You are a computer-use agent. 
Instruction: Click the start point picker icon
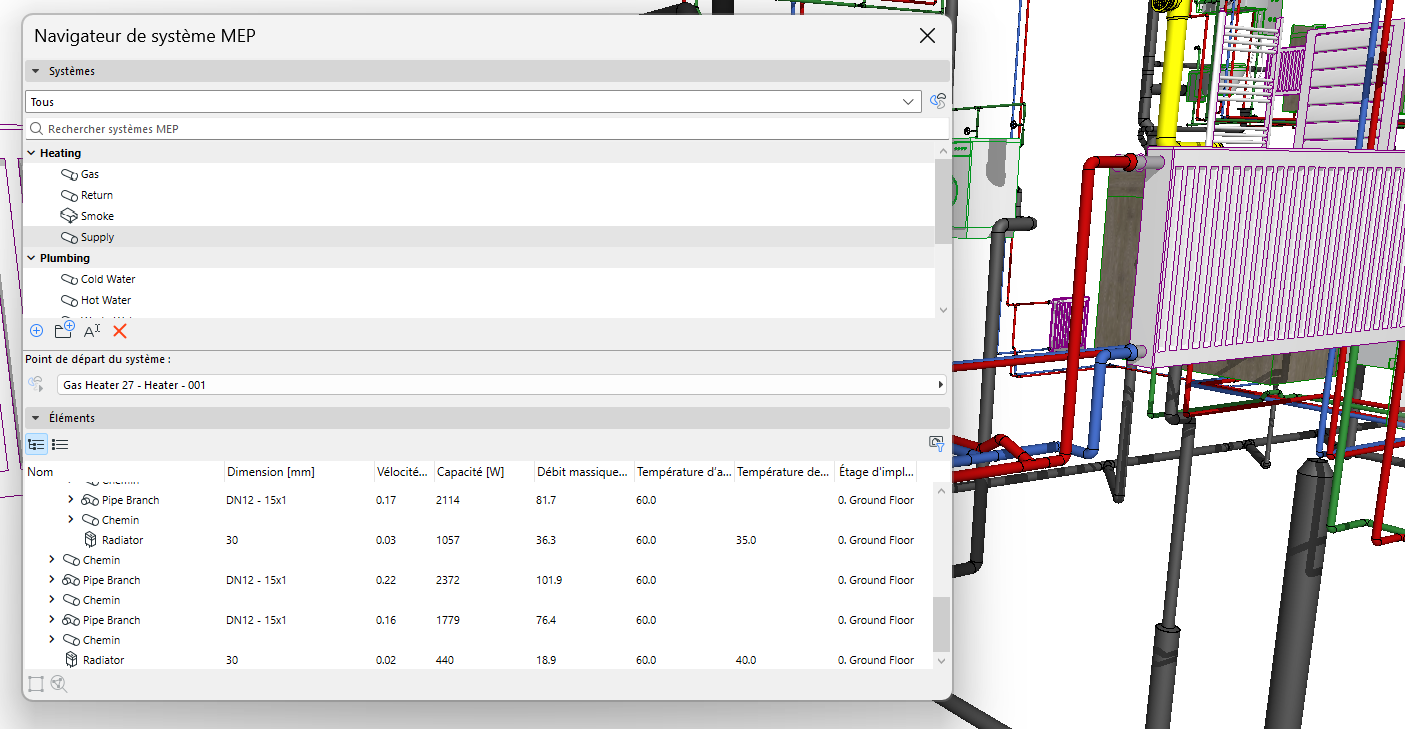point(36,384)
